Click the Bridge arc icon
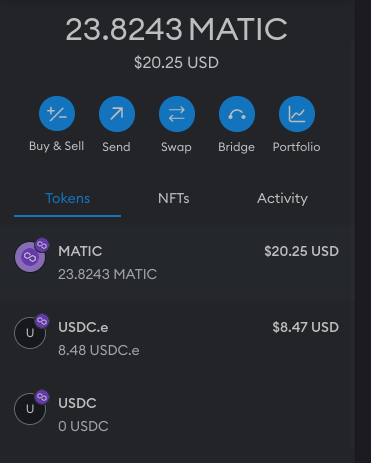Viewport: 371px width, 463px height. click(237, 114)
